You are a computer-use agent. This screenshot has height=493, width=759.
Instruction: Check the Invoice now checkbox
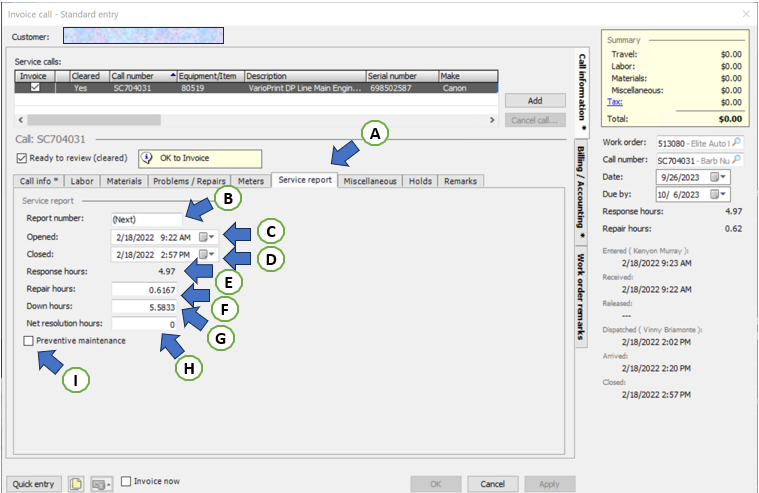pos(126,481)
